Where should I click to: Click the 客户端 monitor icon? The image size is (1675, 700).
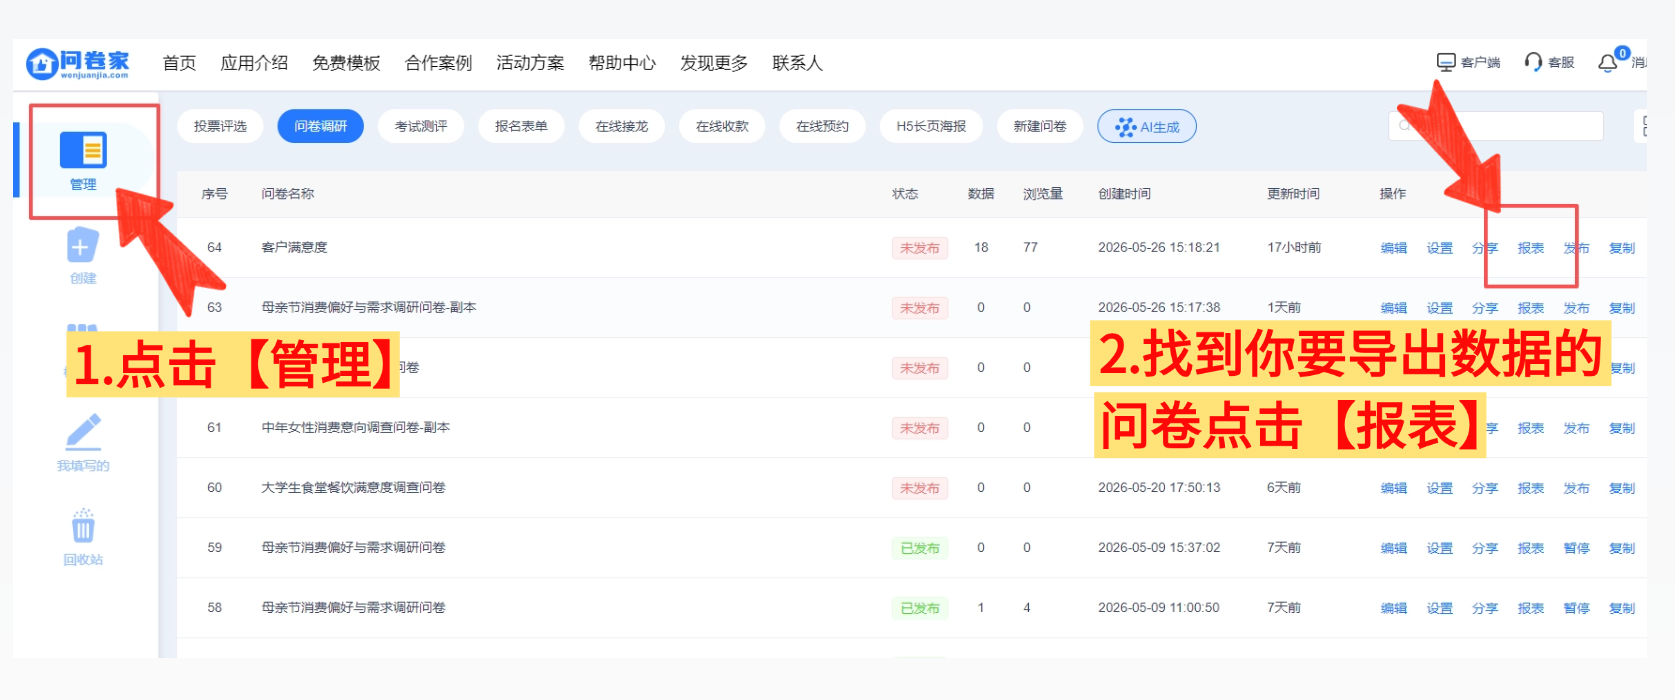[x=1446, y=62]
